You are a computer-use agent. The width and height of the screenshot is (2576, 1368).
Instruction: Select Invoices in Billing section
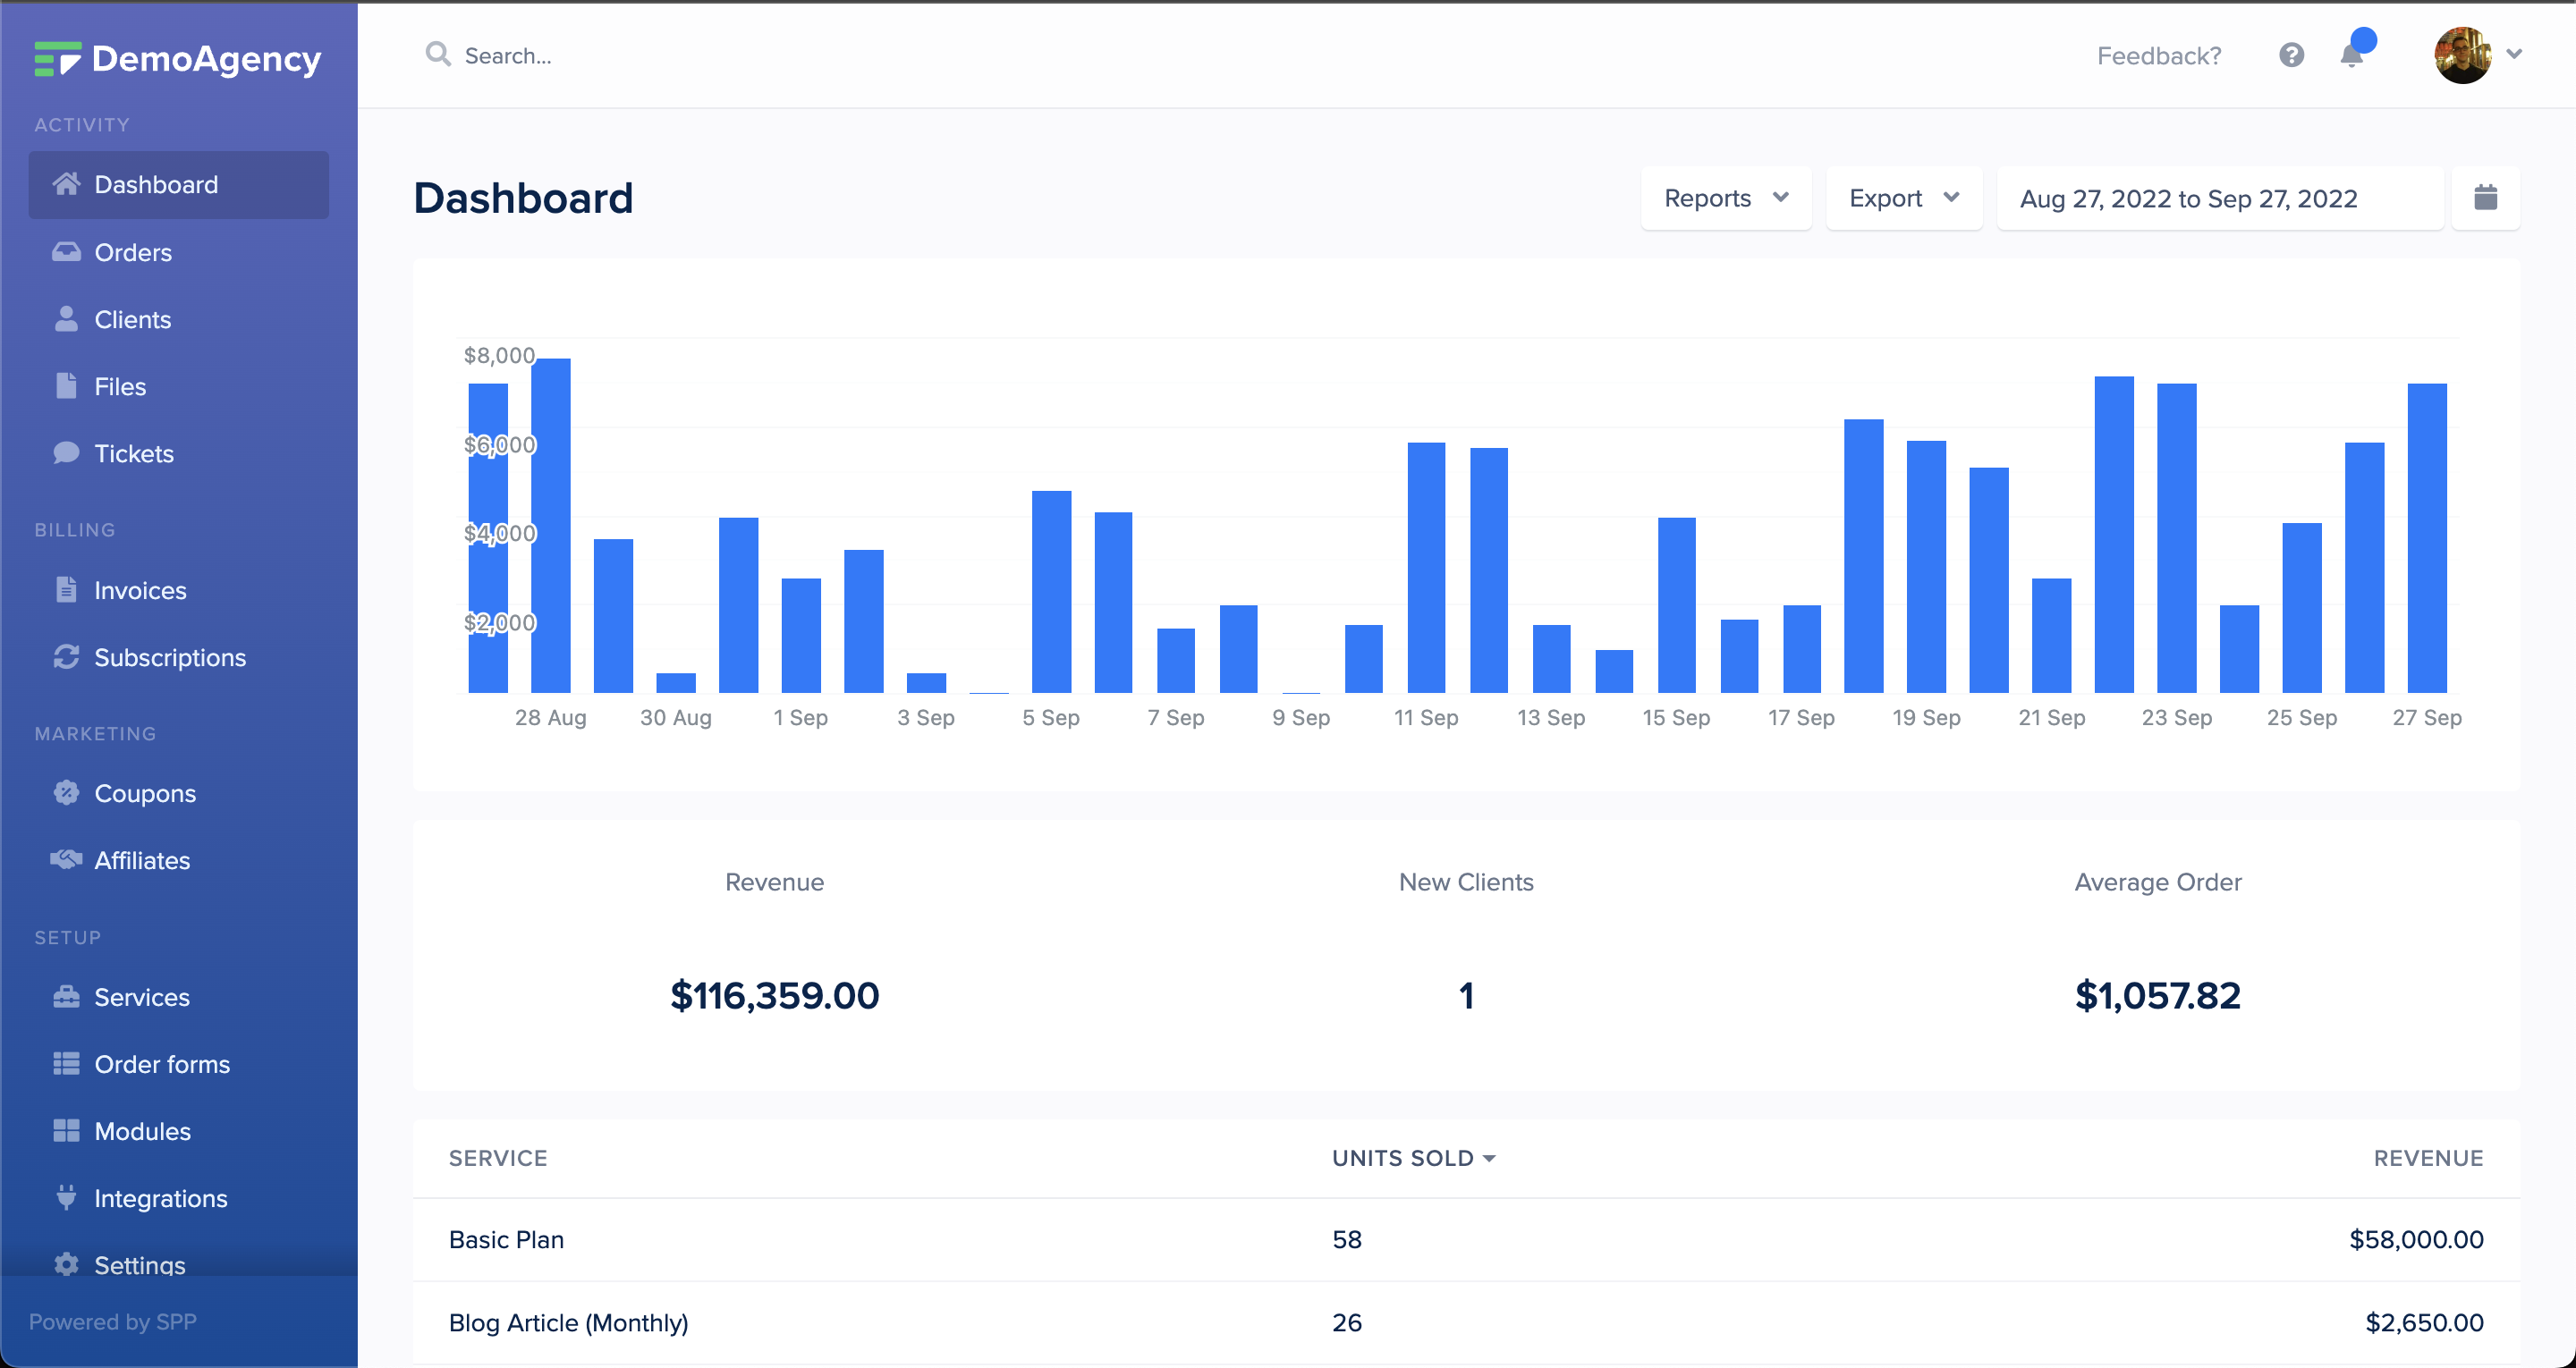click(x=140, y=590)
